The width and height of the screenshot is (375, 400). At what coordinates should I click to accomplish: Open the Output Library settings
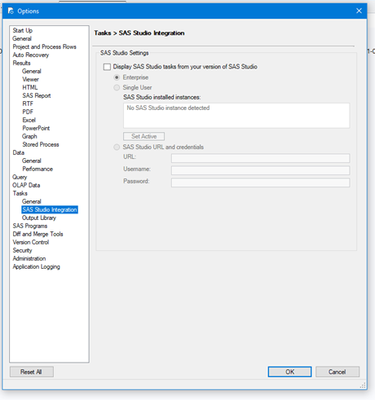39,218
